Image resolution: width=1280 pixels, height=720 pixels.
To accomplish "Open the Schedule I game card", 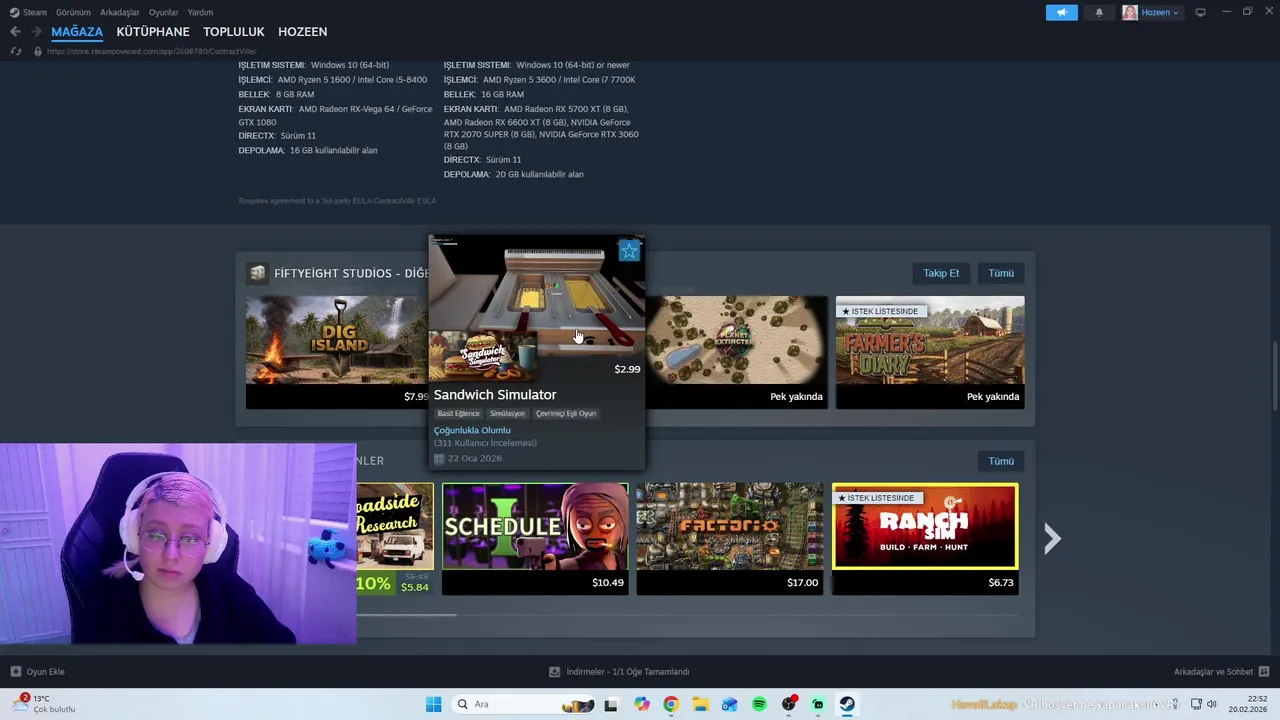I will tap(535, 539).
